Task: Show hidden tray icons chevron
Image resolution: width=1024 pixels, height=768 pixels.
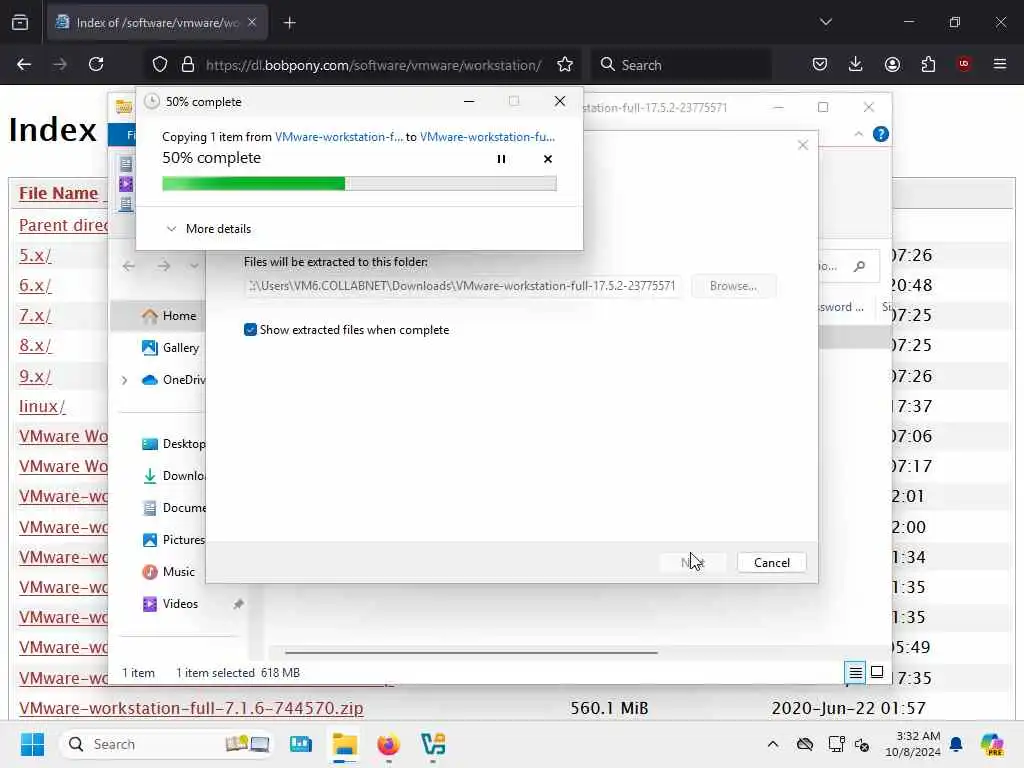Action: [773, 744]
